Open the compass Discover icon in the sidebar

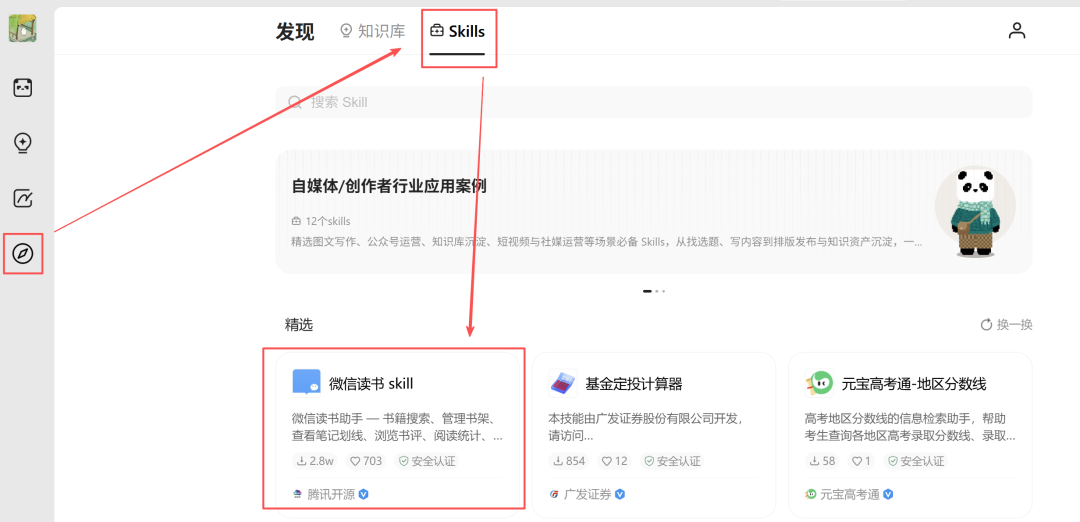point(23,254)
